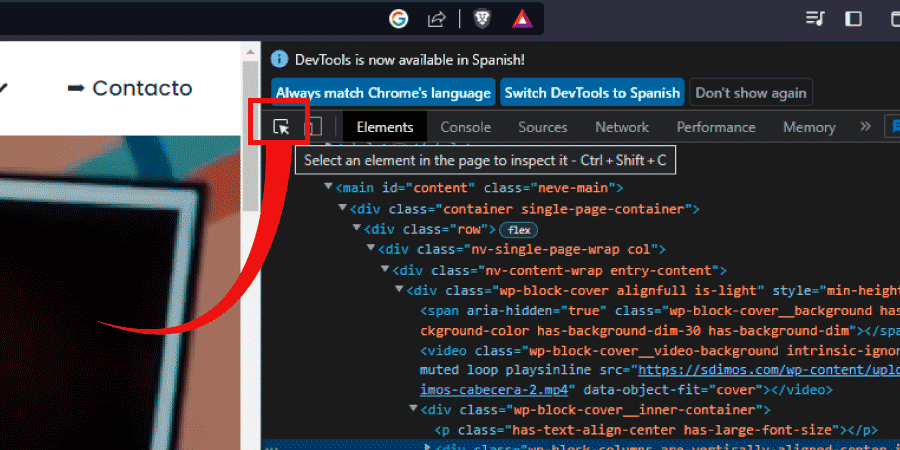This screenshot has width=900, height=450.
Task: Click the blue info icon in the DevTools banner
Action: coord(280,59)
